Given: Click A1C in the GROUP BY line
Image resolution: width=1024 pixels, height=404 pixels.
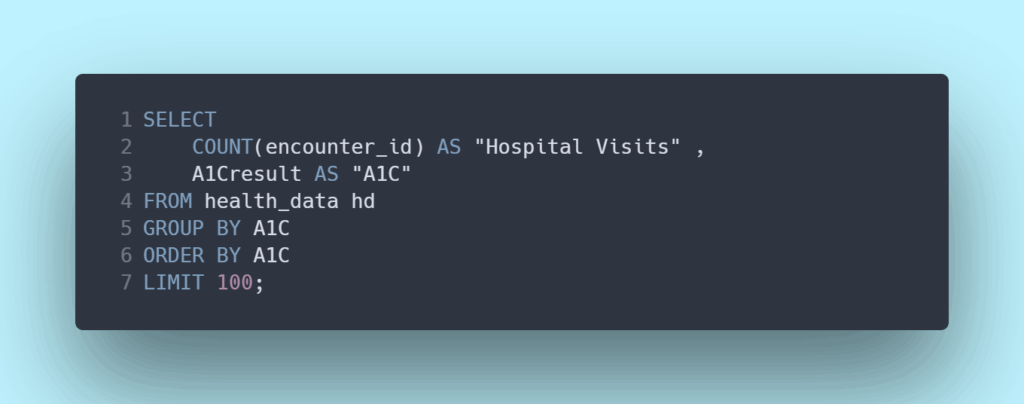Looking at the screenshot, I should click(271, 228).
